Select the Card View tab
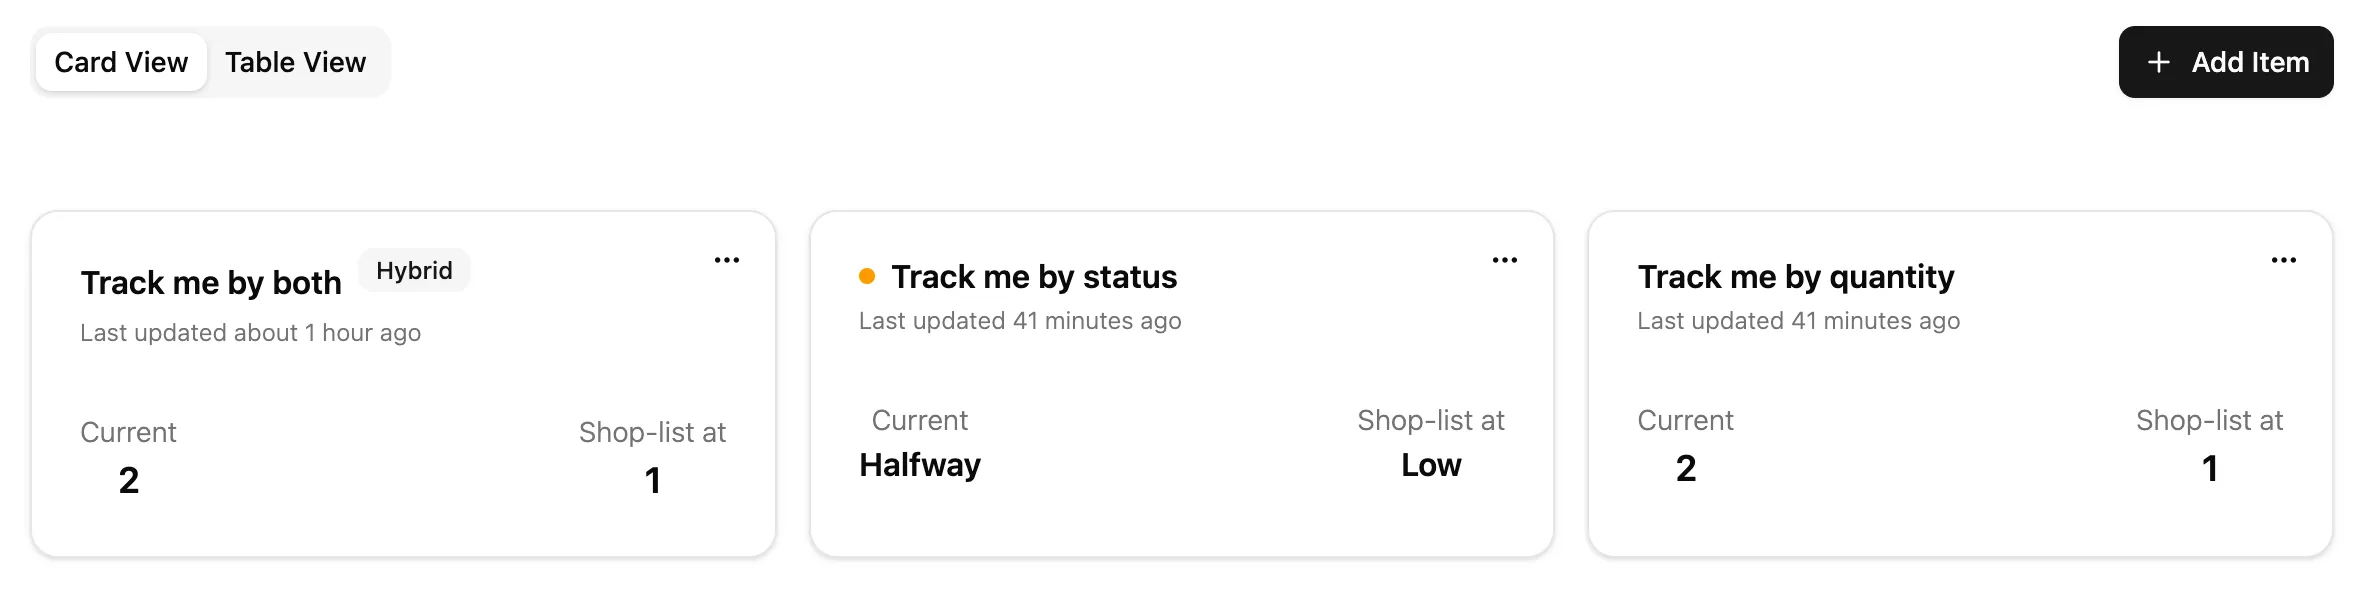The image size is (2366, 592). coord(121,62)
